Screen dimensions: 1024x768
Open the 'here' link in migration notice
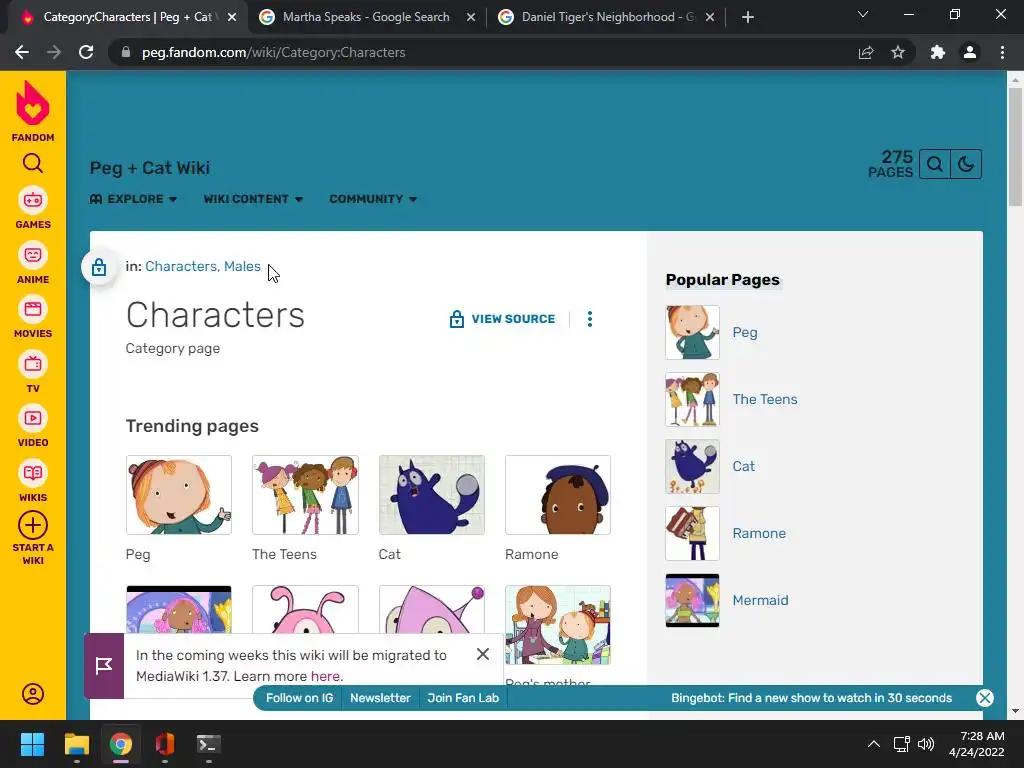point(325,676)
